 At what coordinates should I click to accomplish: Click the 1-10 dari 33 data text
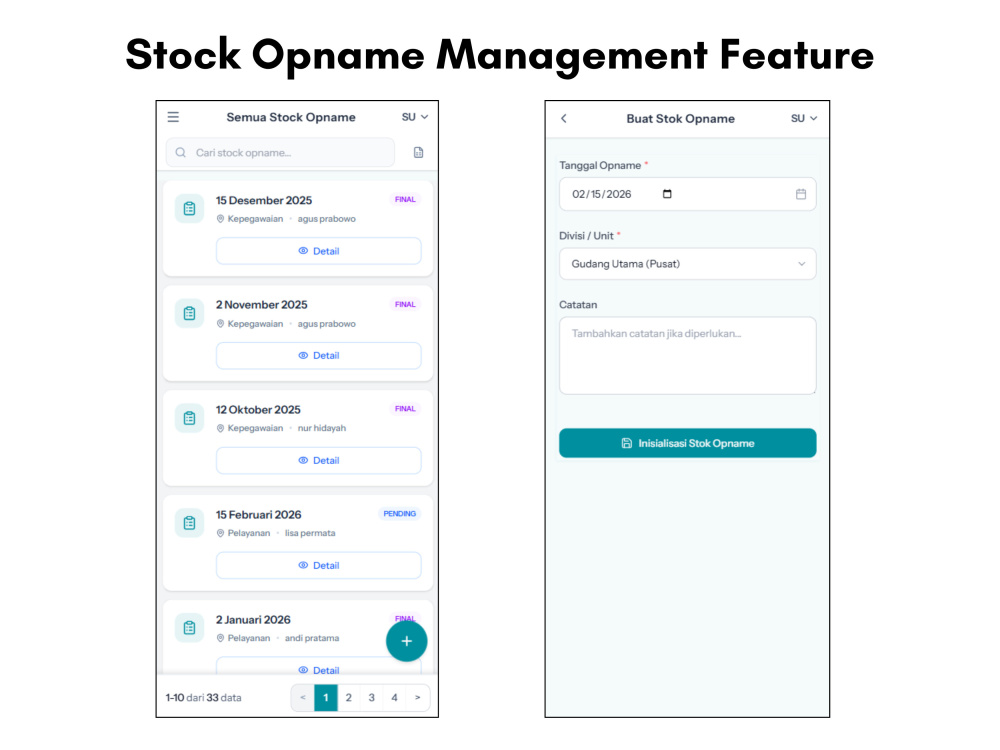coord(203,698)
